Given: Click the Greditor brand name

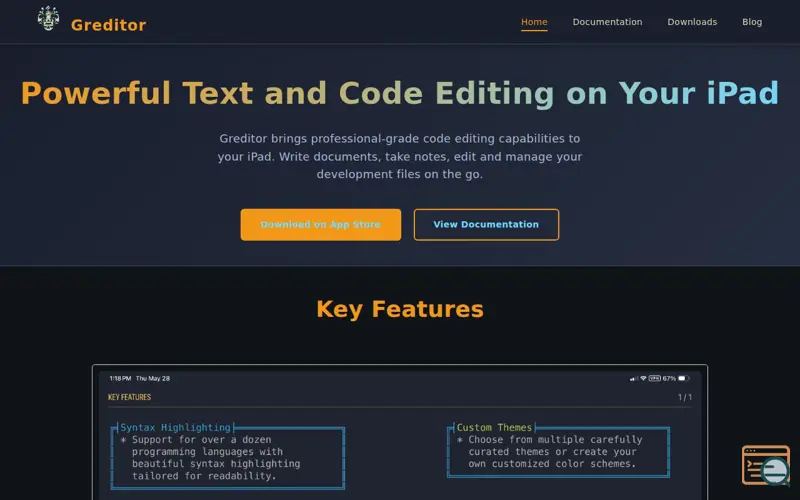Looking at the screenshot, I should tap(108, 24).
